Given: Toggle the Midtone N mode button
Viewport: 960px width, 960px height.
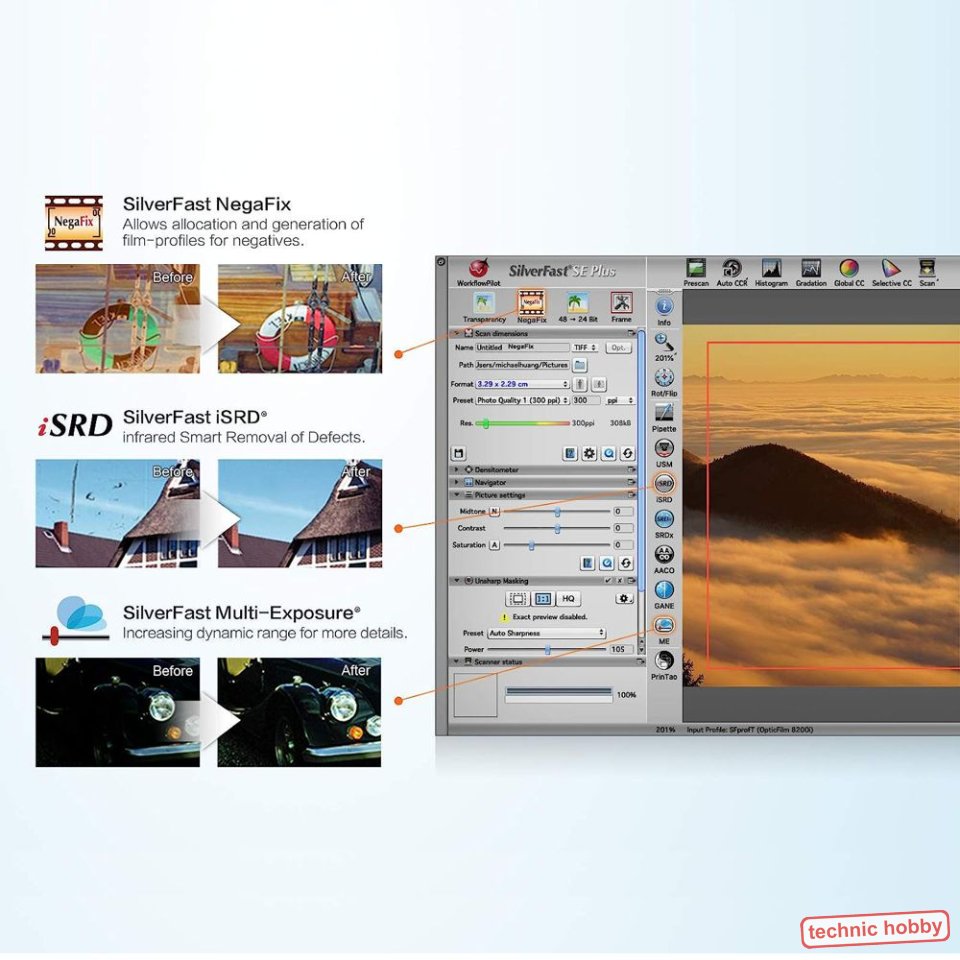Looking at the screenshot, I should [494, 511].
